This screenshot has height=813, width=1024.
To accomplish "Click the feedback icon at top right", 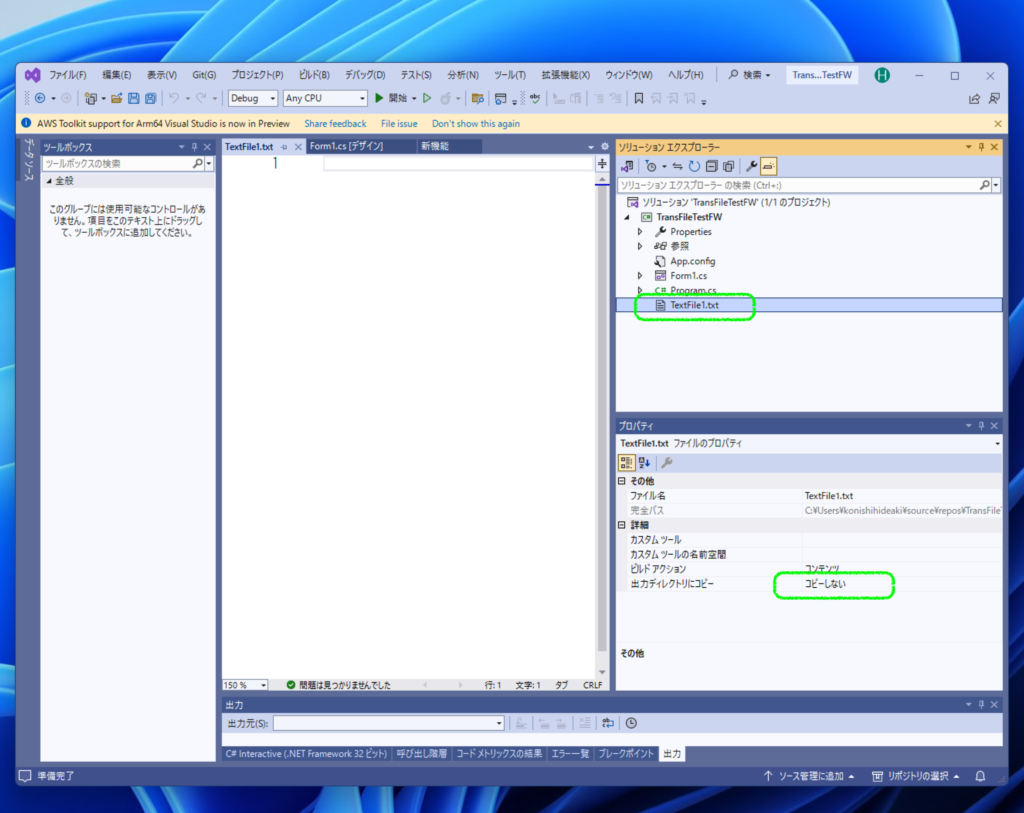I will (994, 99).
